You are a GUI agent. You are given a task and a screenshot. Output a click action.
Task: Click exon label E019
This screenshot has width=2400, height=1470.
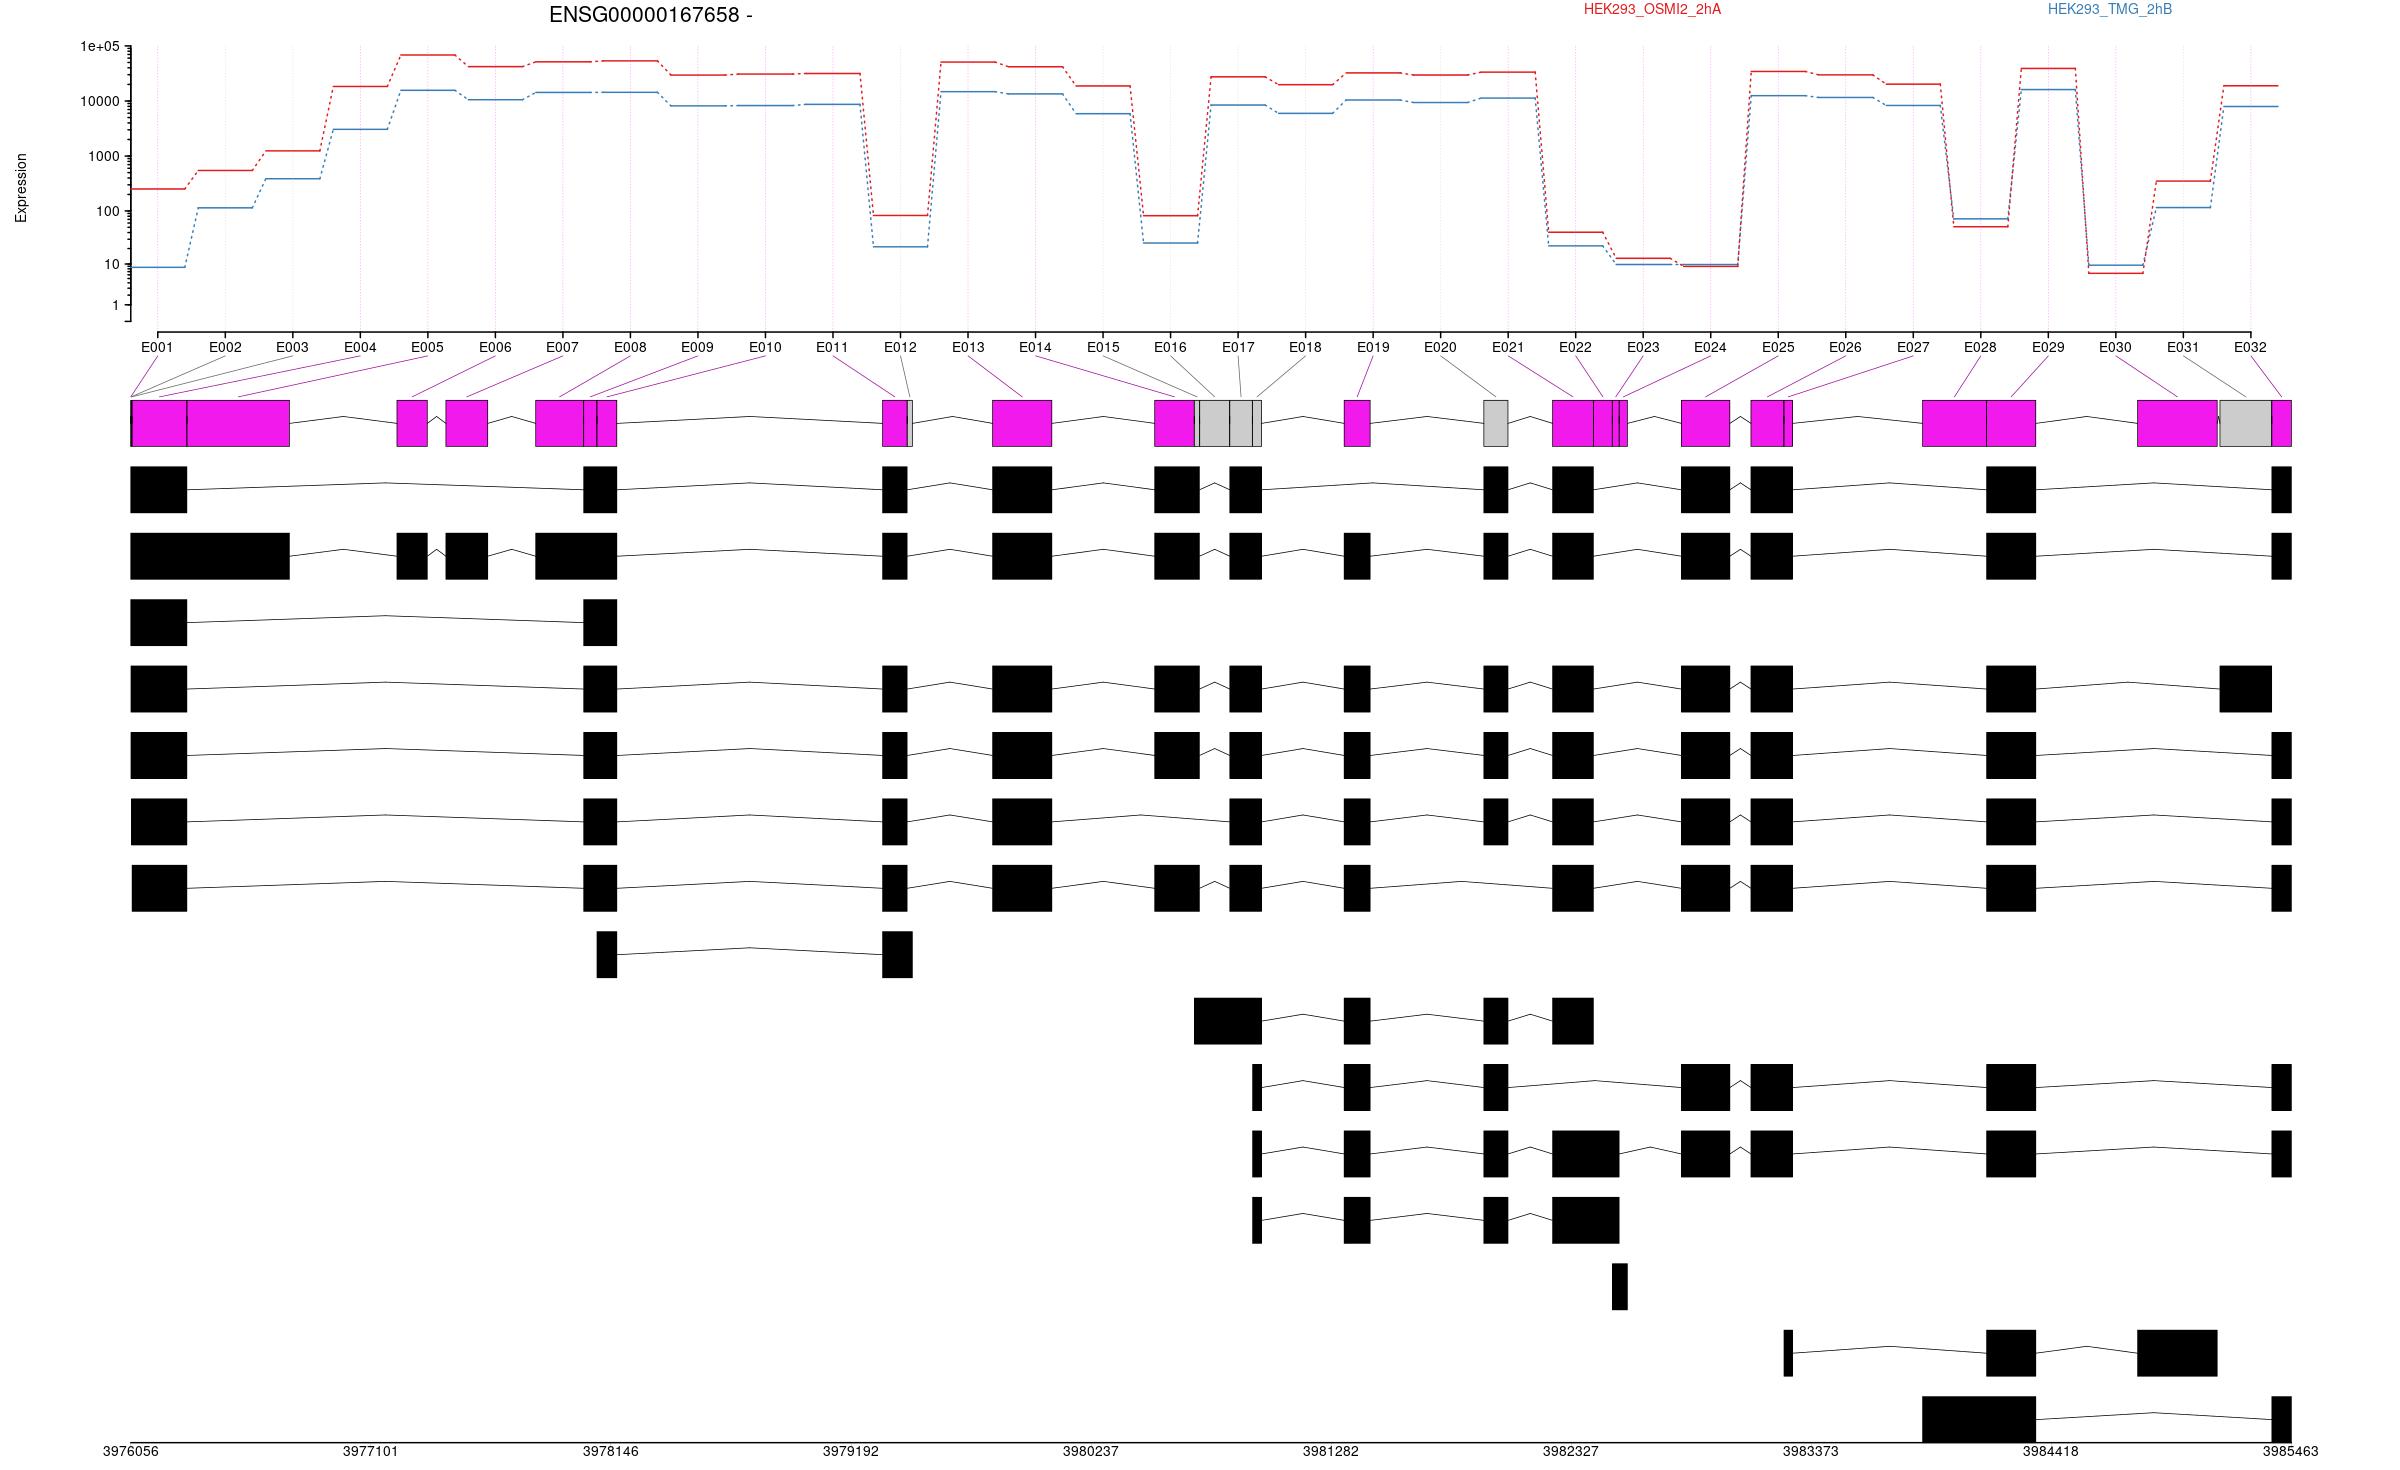(x=1373, y=347)
